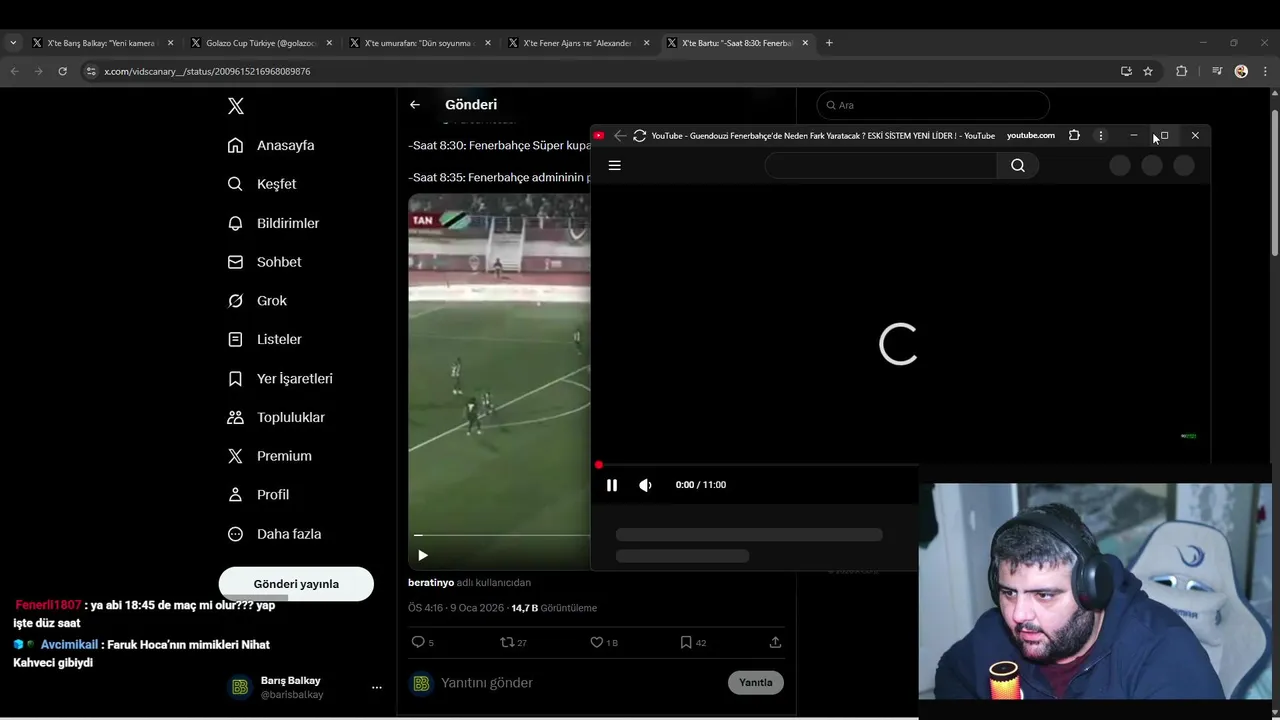Pause the YouTube video
1280x720 pixels.
612,485
